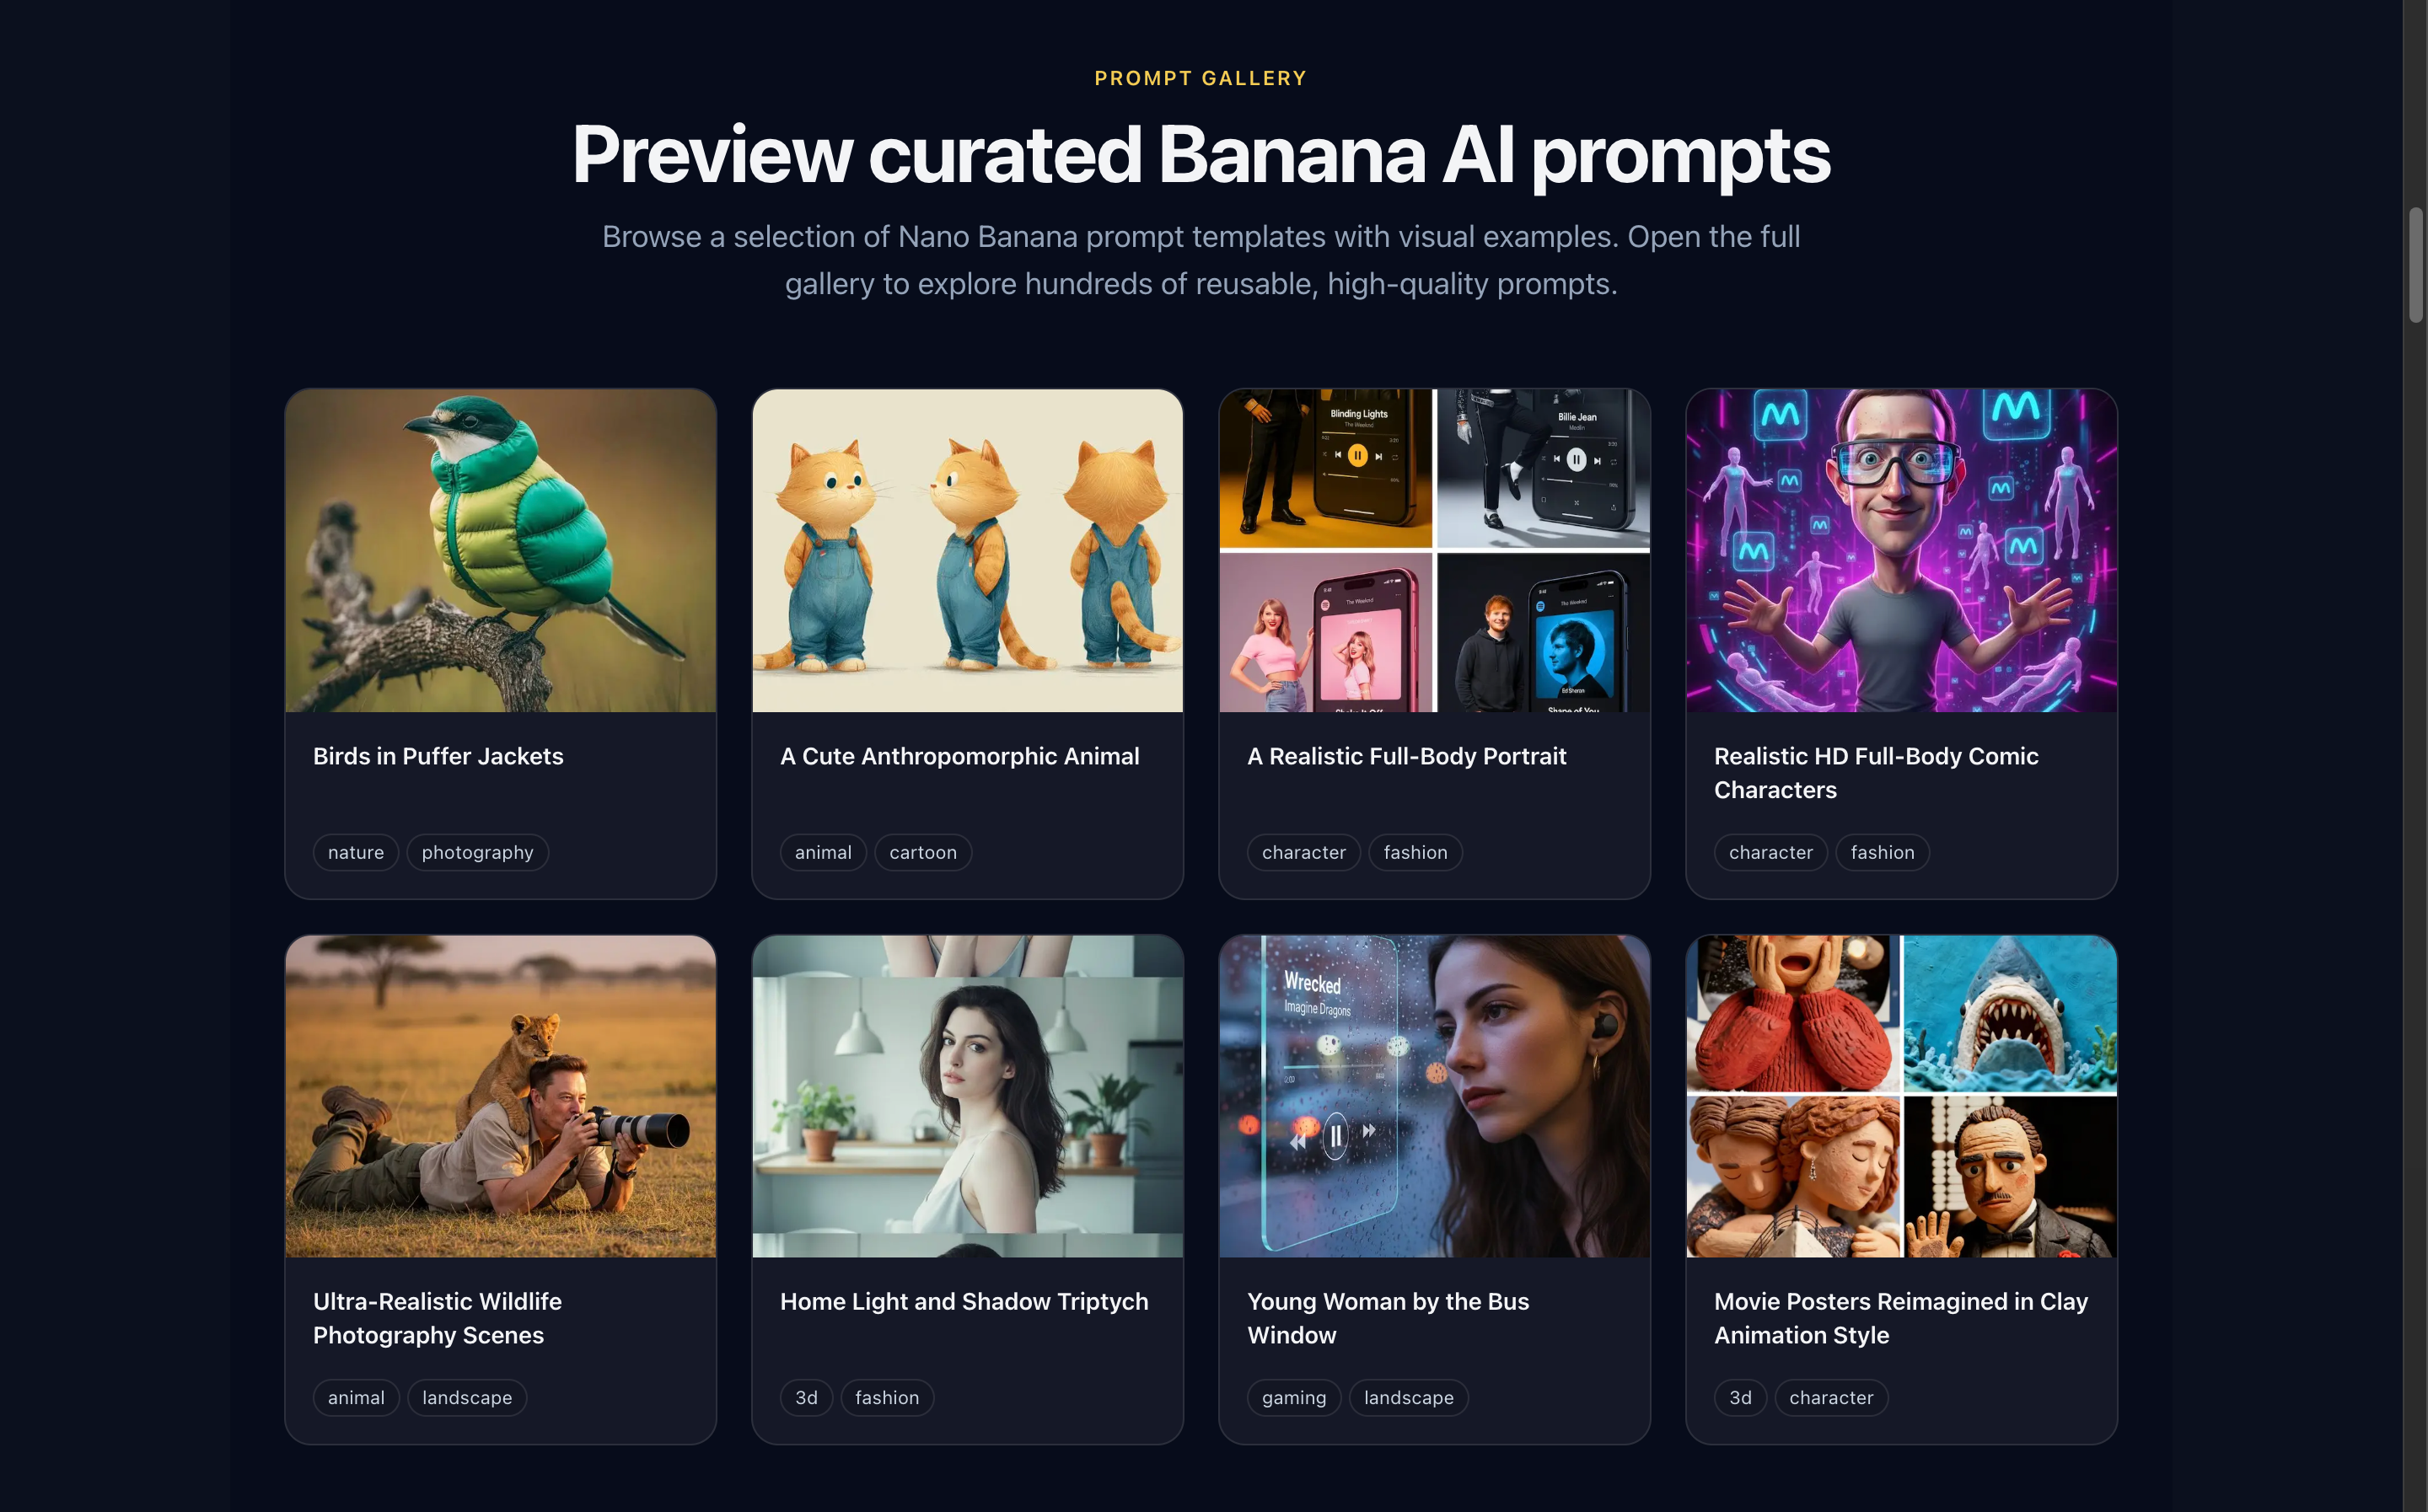Click the A Cute Anthropomorphic Animal title
The width and height of the screenshot is (2428, 1512).
(x=959, y=756)
